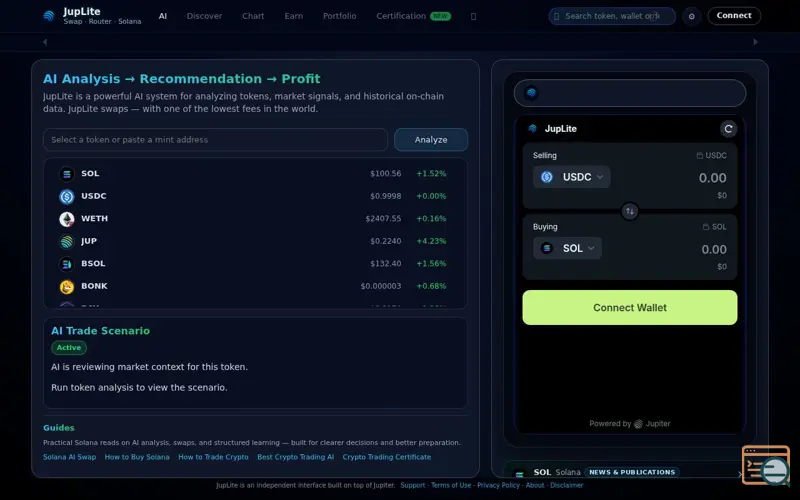Select the SOL row in token list
Image resolution: width=800 pixels, height=500 pixels.
pos(255,174)
